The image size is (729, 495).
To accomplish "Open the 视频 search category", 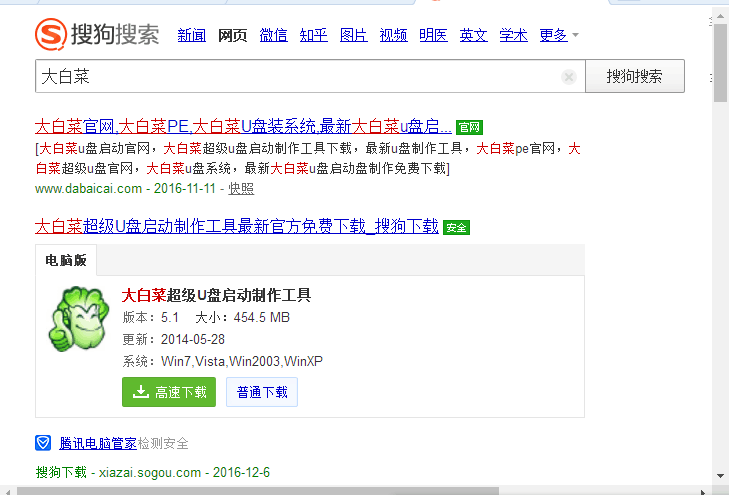I will (x=393, y=35).
